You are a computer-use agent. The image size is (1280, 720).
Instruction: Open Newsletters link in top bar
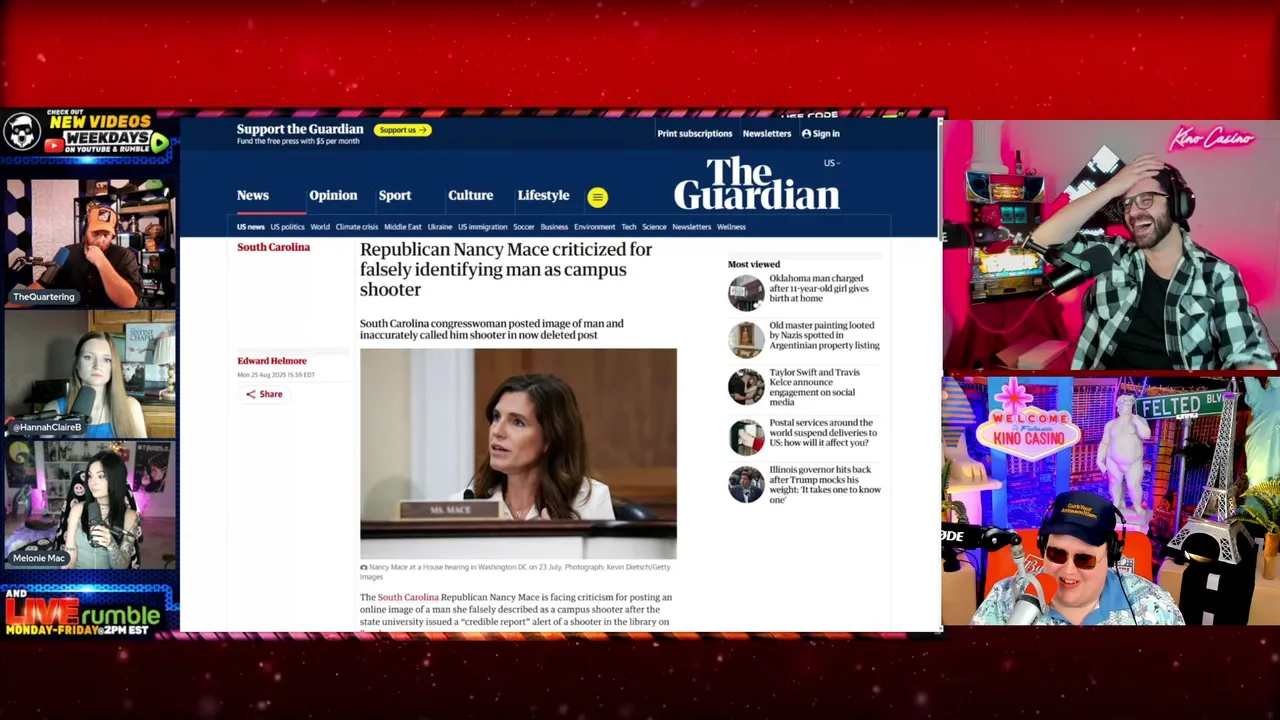tap(767, 133)
